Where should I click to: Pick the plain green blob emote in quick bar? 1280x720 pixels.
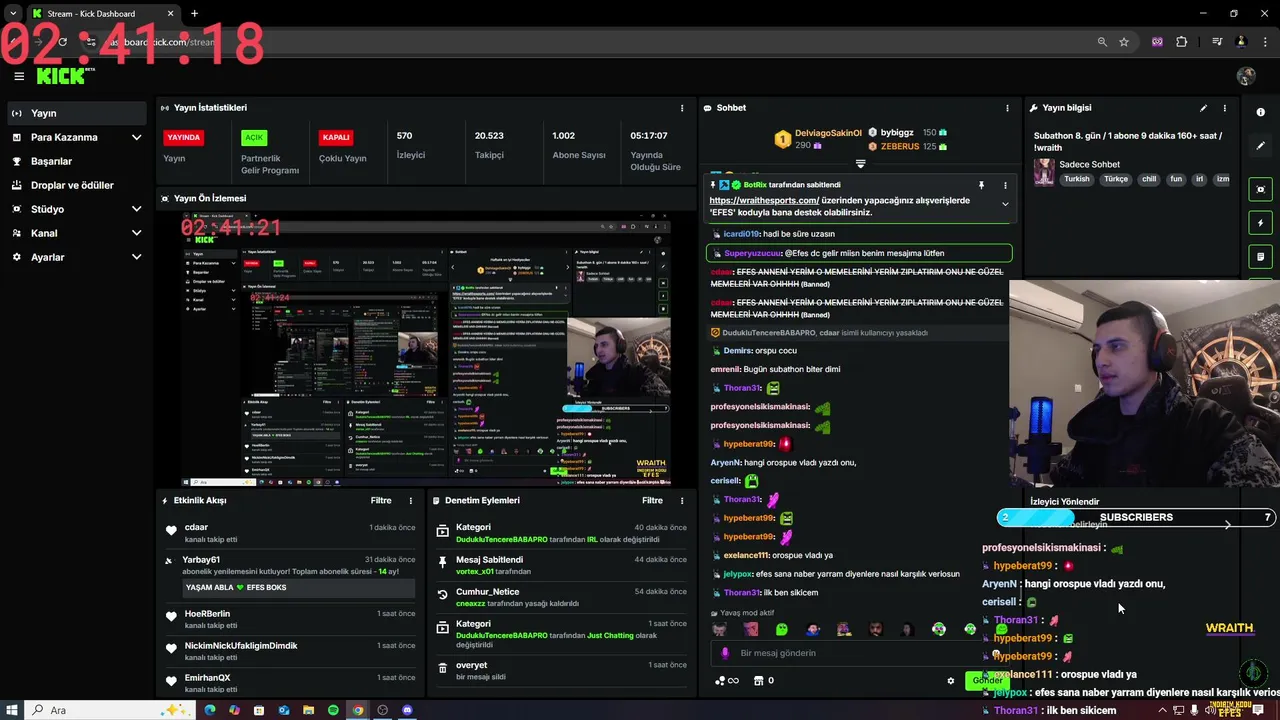coord(782,629)
